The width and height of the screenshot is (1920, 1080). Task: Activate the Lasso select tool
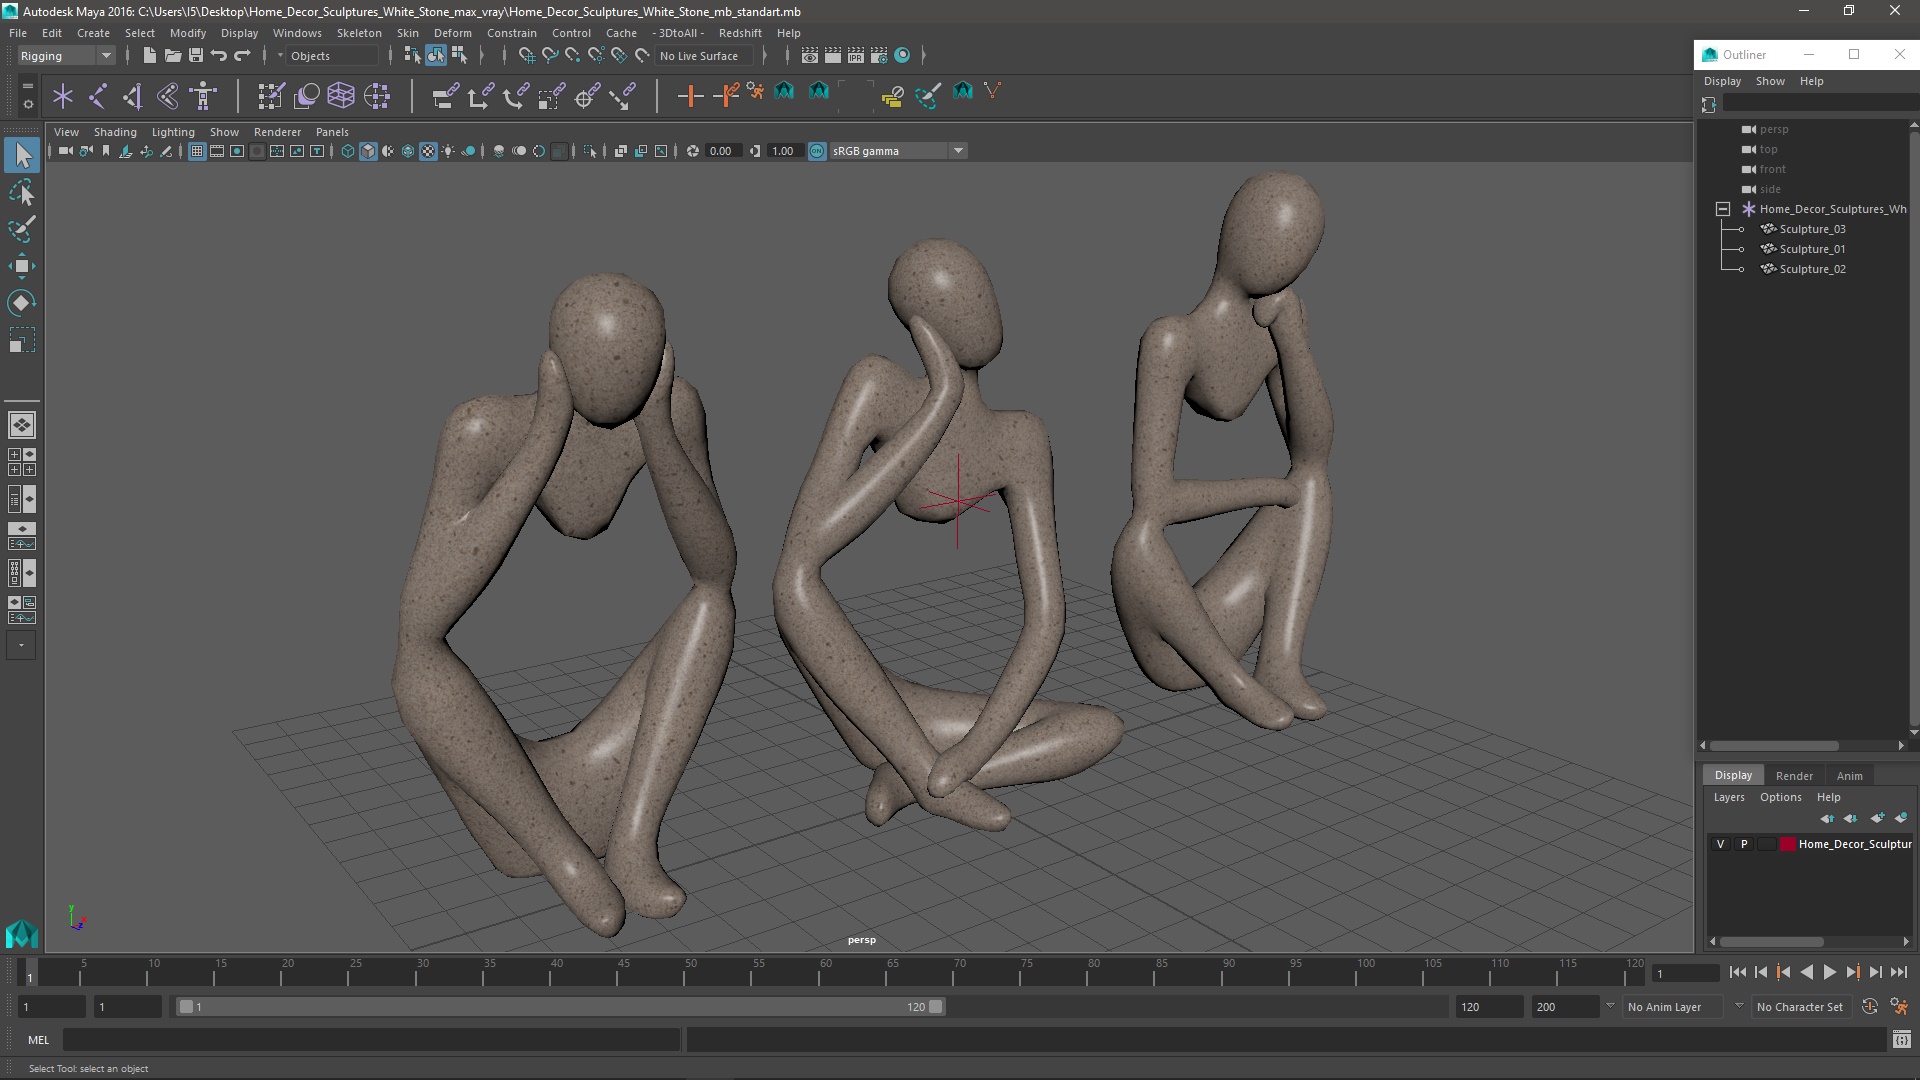click(x=22, y=192)
